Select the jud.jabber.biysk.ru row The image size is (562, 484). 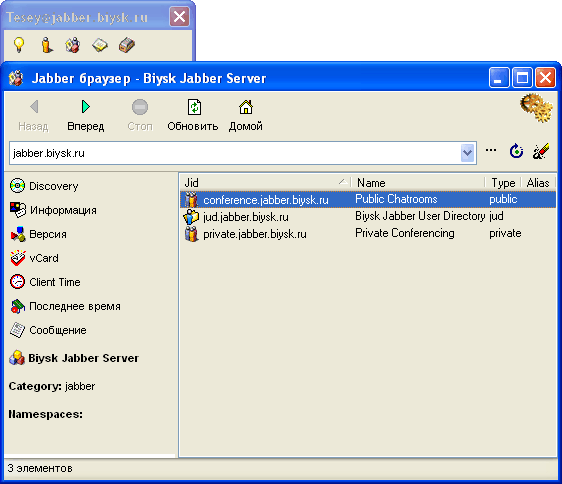click(368, 217)
